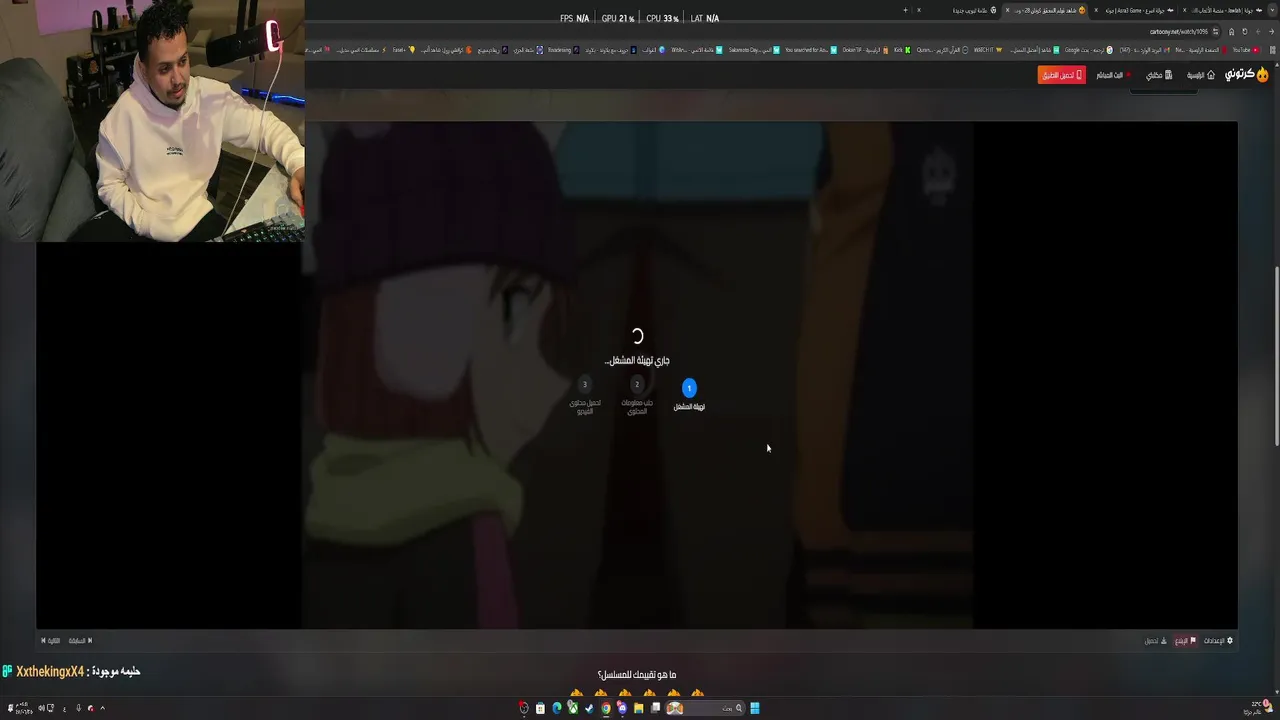
Task: Open Google Chrome from the taskbar
Action: pos(606,708)
